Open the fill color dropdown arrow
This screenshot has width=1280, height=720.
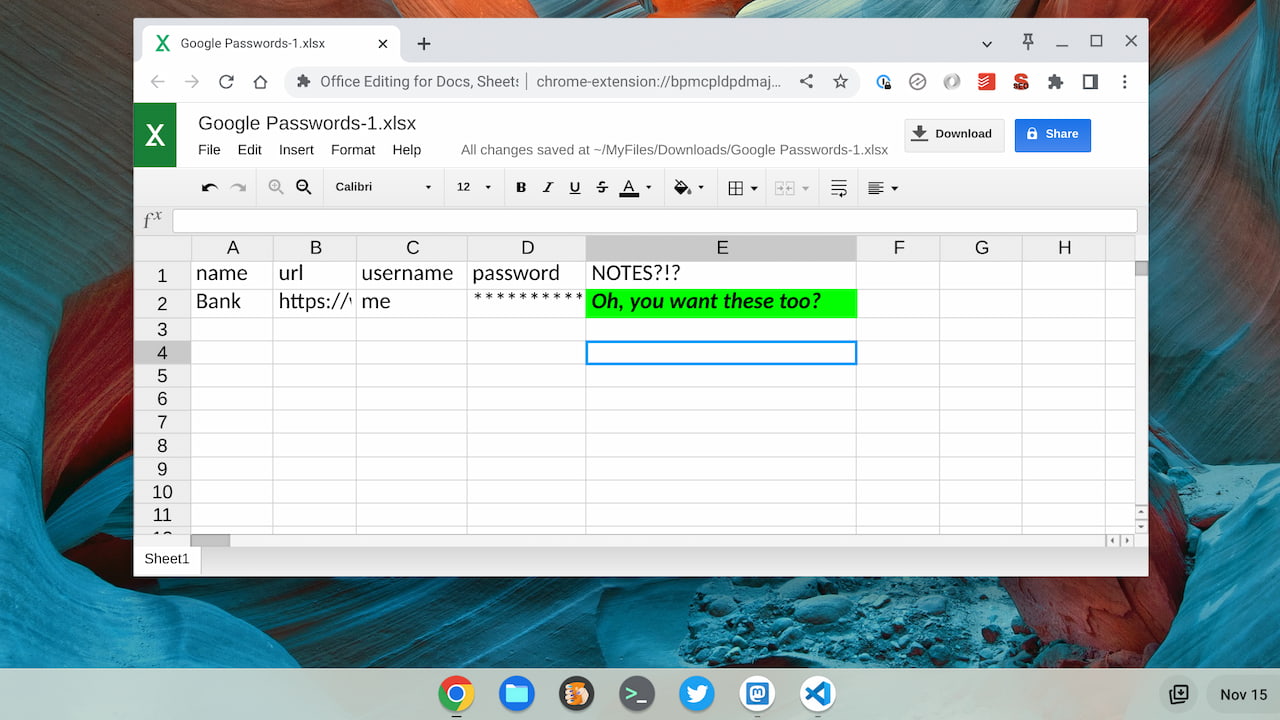(701, 187)
